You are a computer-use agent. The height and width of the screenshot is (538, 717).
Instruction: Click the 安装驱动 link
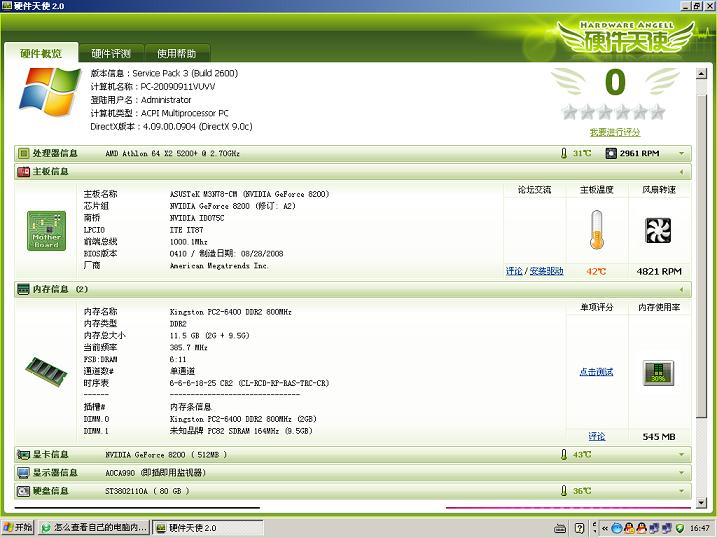tap(546, 271)
